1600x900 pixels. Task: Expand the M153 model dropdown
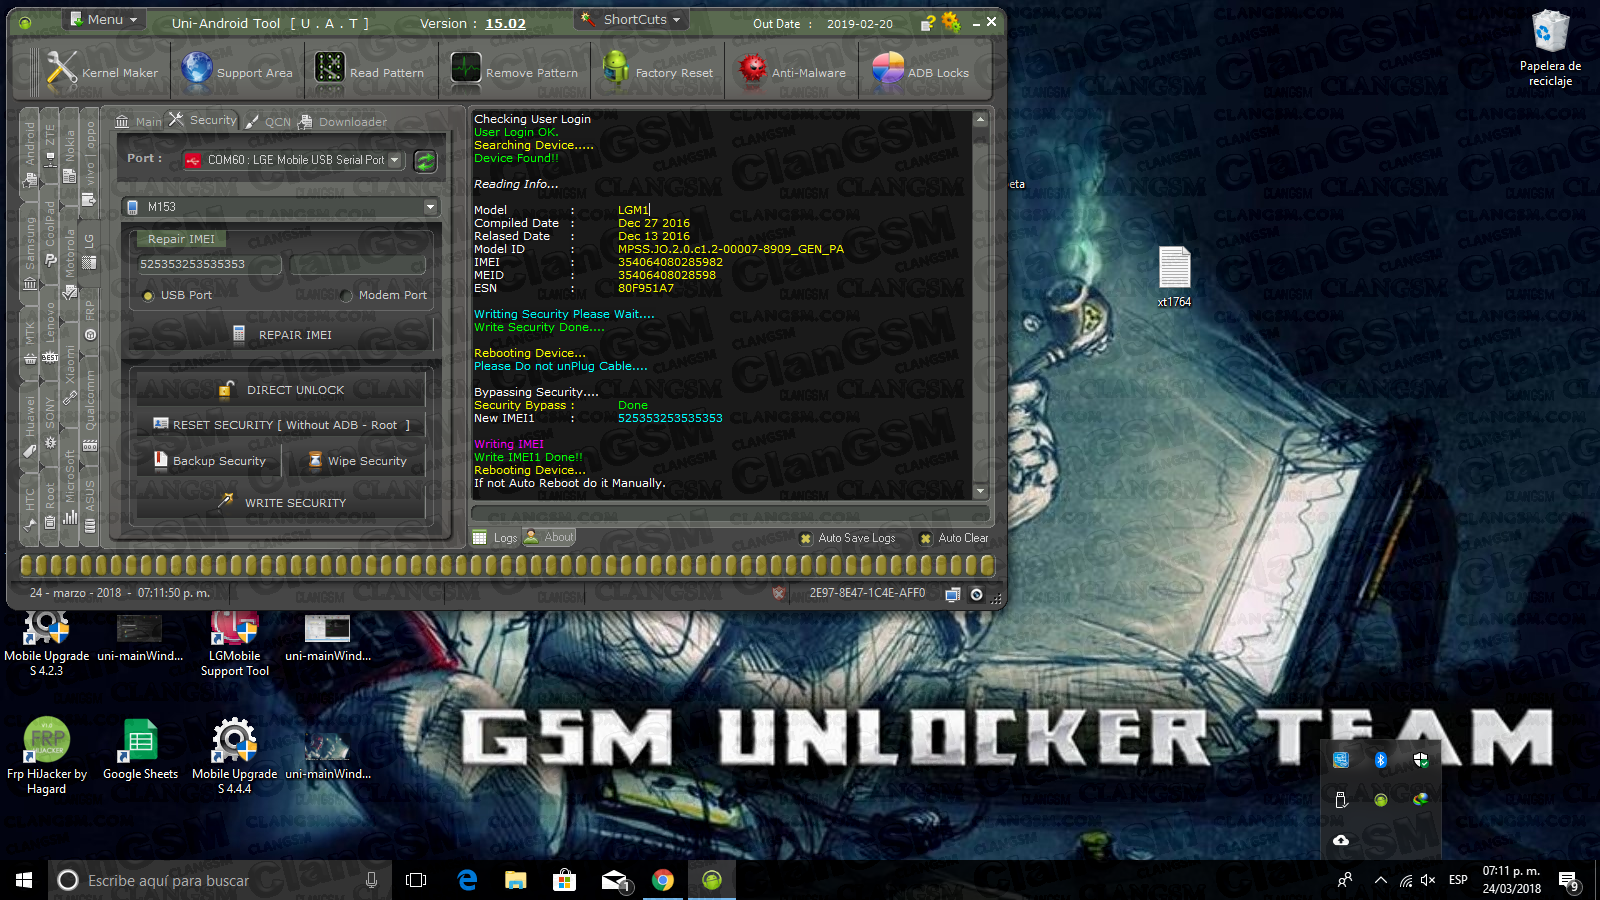coord(431,207)
